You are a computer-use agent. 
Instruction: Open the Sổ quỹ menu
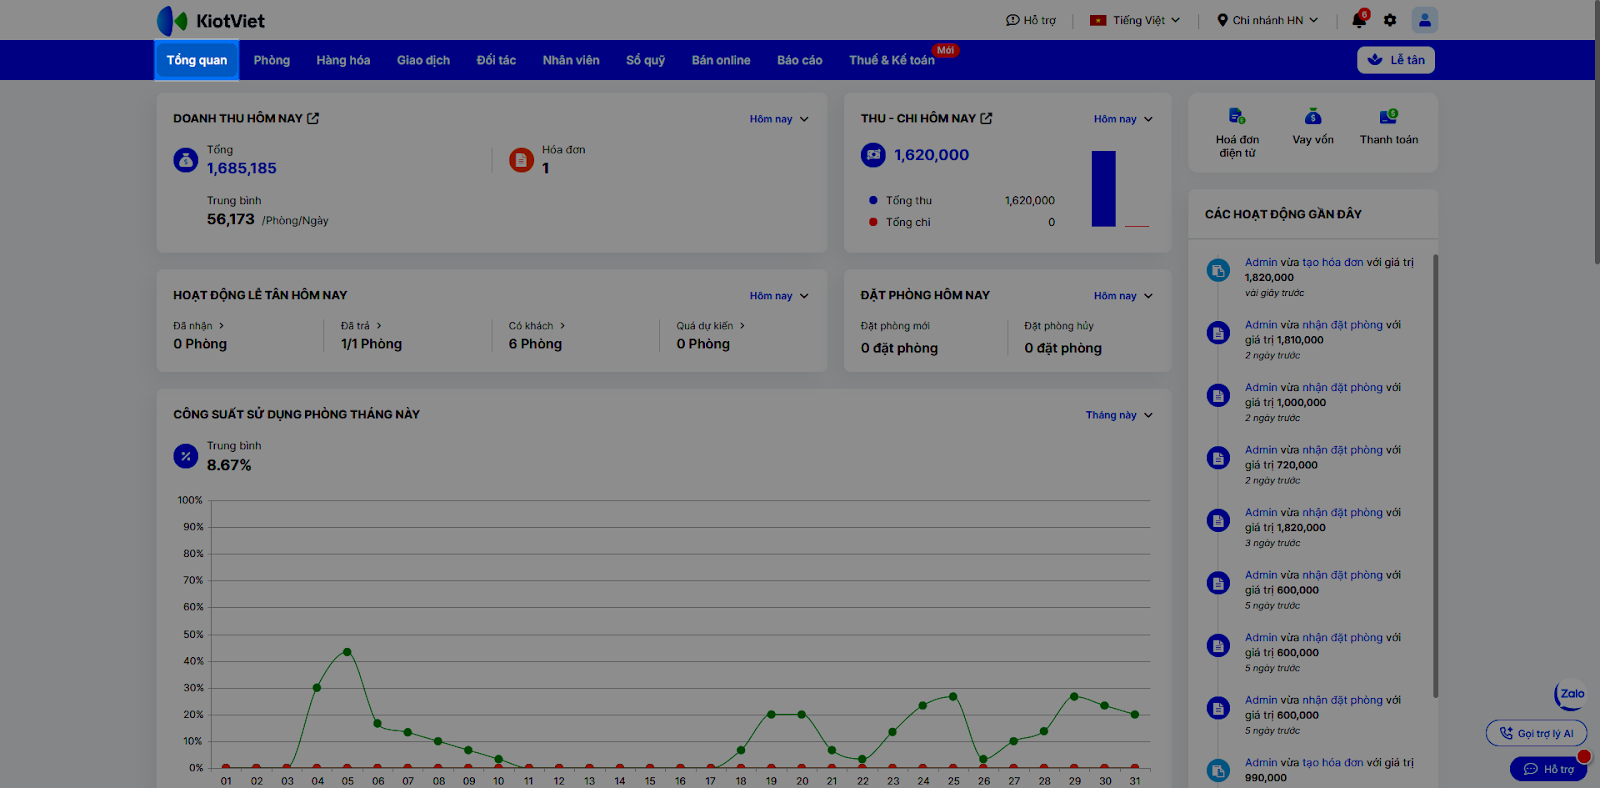645,60
